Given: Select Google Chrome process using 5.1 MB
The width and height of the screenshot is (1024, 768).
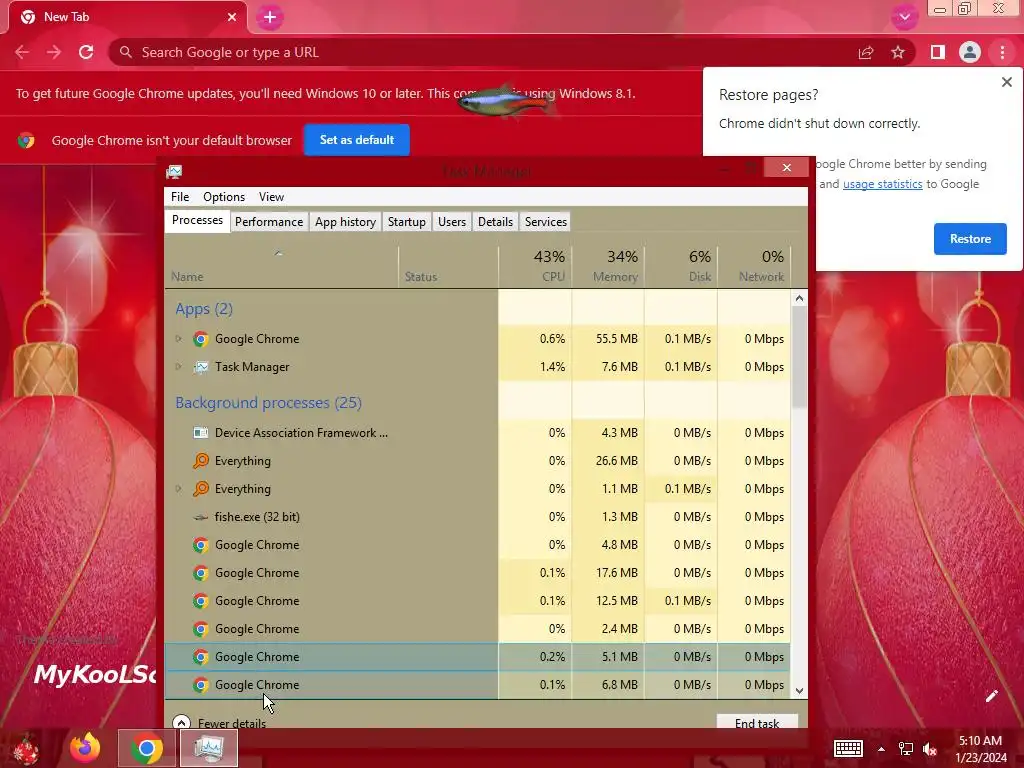Looking at the screenshot, I should (477, 658).
